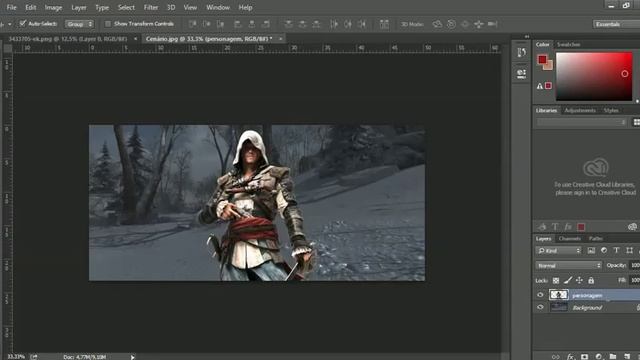This screenshot has width=640, height=360.
Task: Open the layer filter Kind dropdown
Action: tap(559, 251)
